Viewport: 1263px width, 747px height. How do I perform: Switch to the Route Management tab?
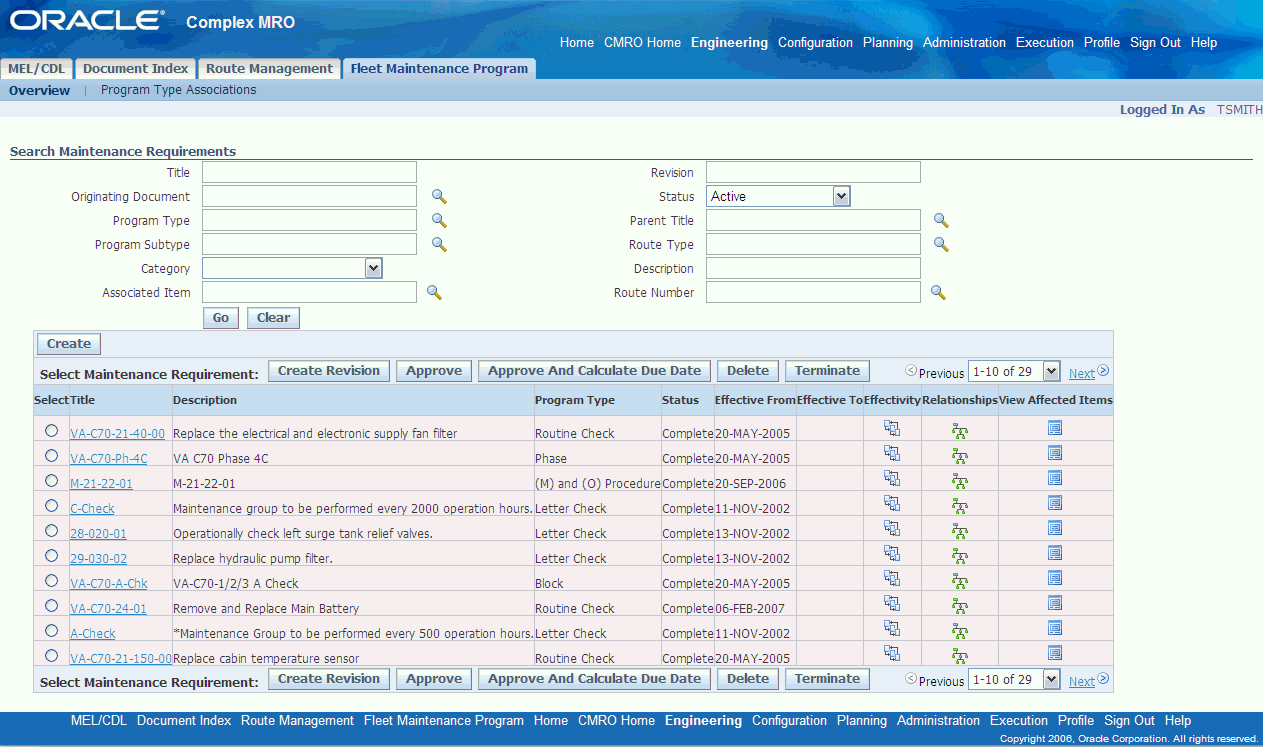pos(269,68)
